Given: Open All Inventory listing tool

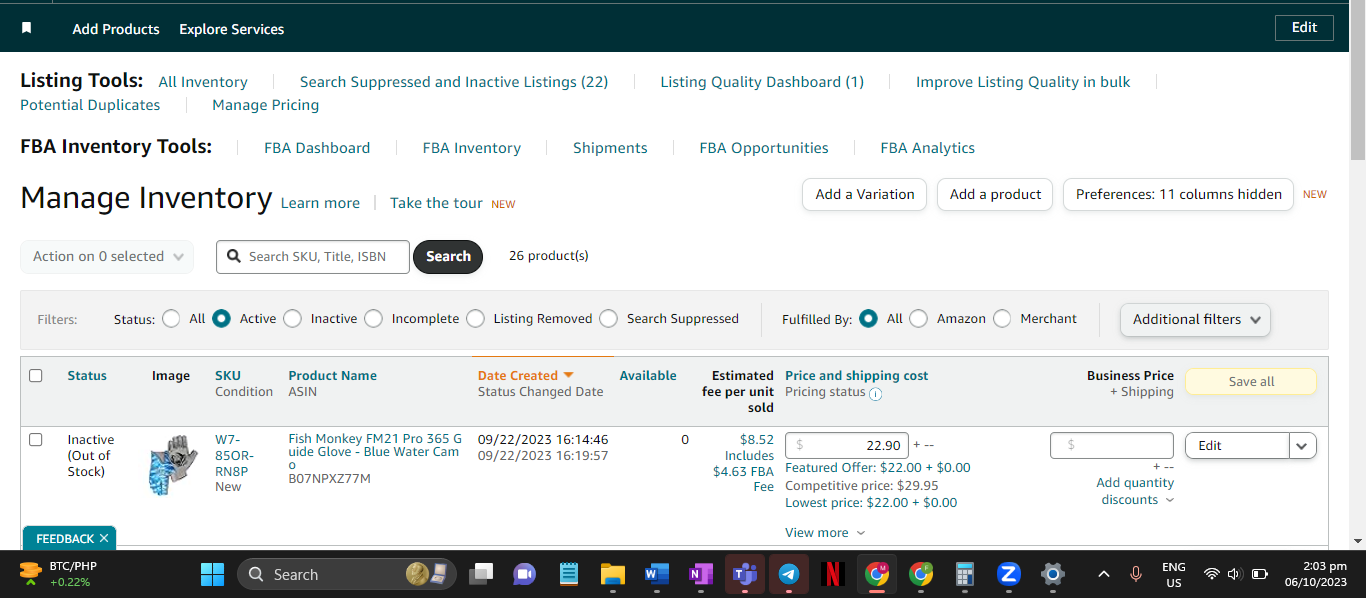Looking at the screenshot, I should pos(203,82).
